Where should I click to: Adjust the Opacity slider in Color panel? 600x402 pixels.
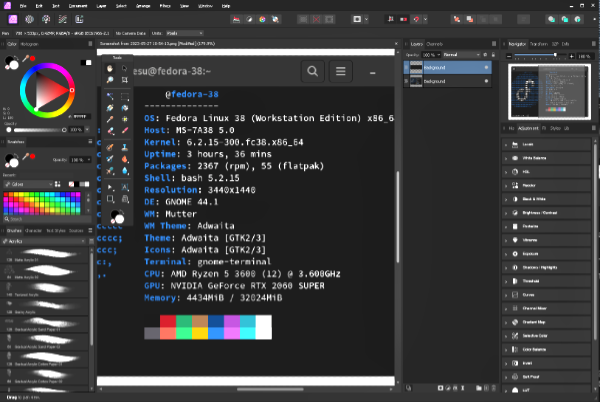(x=38, y=130)
